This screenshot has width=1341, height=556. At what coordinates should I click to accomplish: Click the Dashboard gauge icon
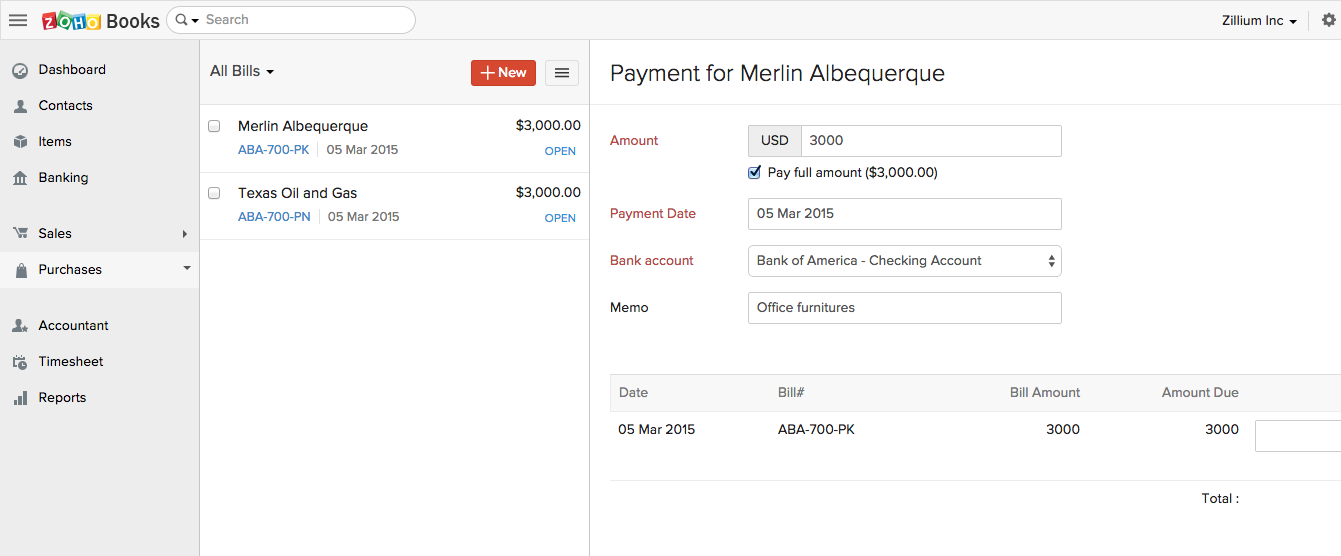(x=20, y=70)
